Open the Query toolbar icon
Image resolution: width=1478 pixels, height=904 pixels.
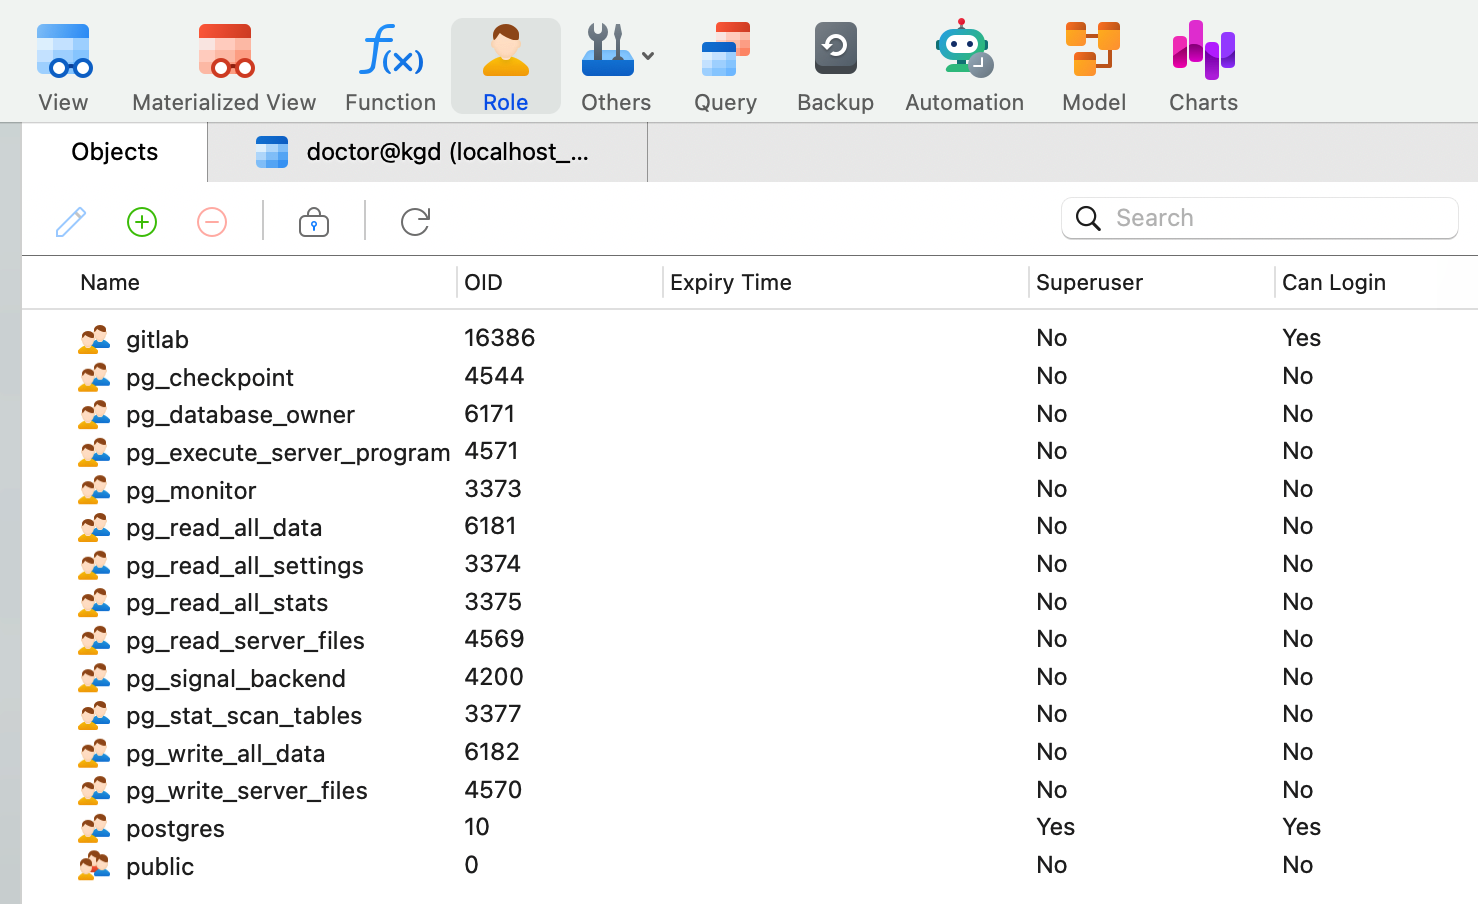point(726,66)
